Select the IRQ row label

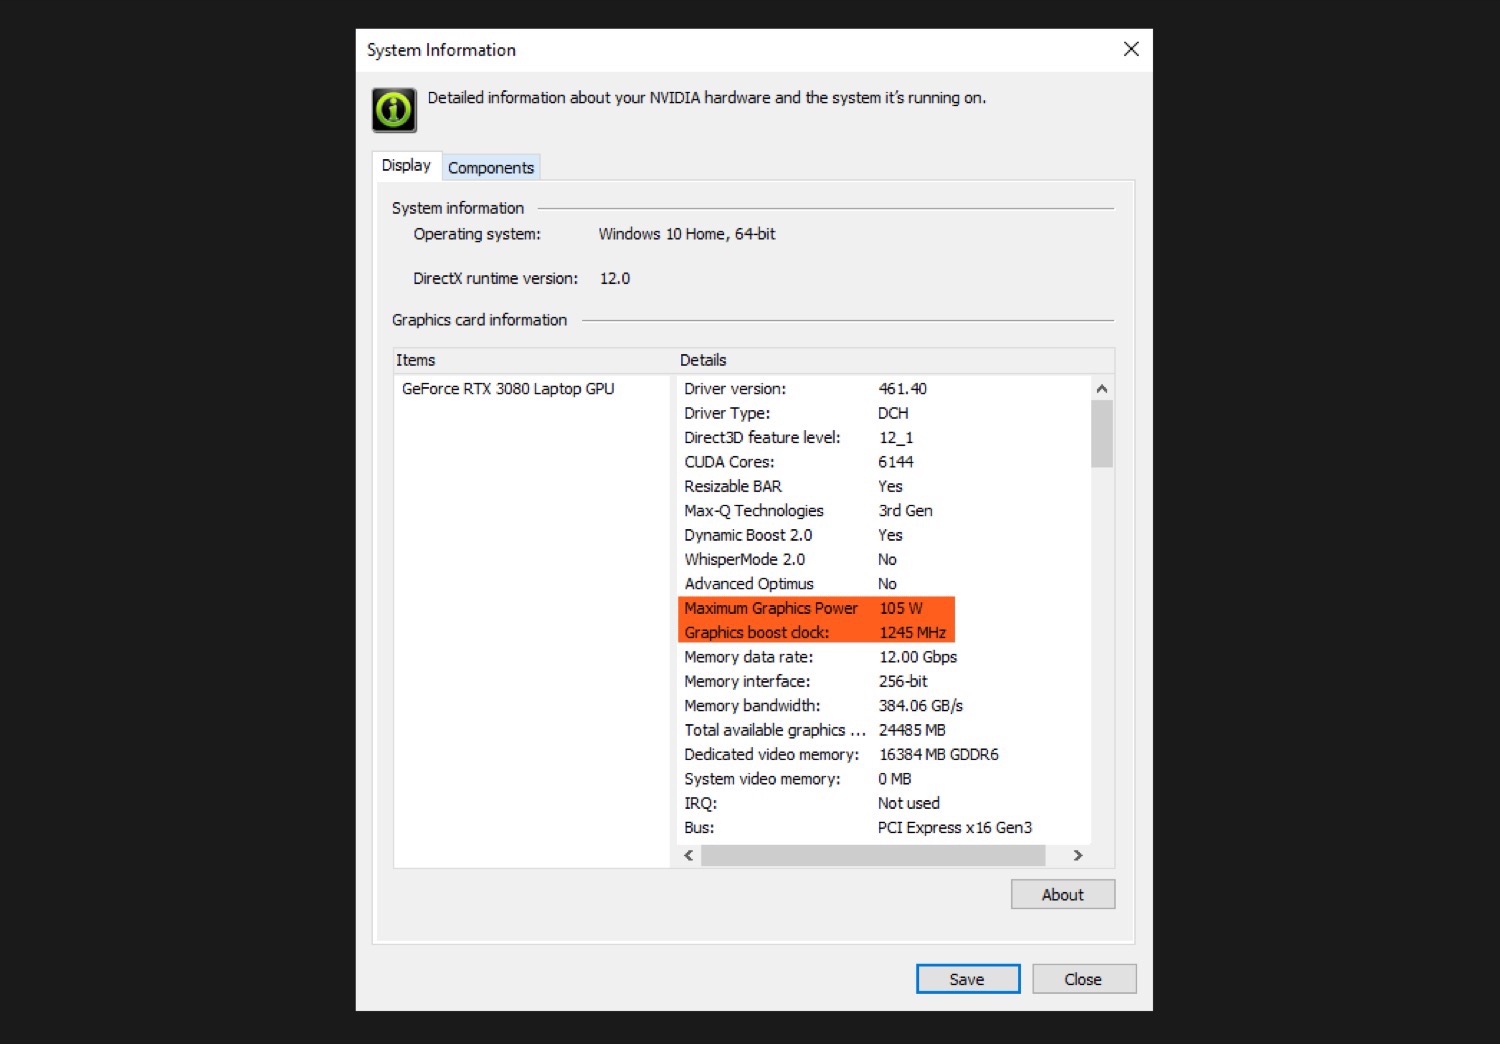pyautogui.click(x=701, y=803)
